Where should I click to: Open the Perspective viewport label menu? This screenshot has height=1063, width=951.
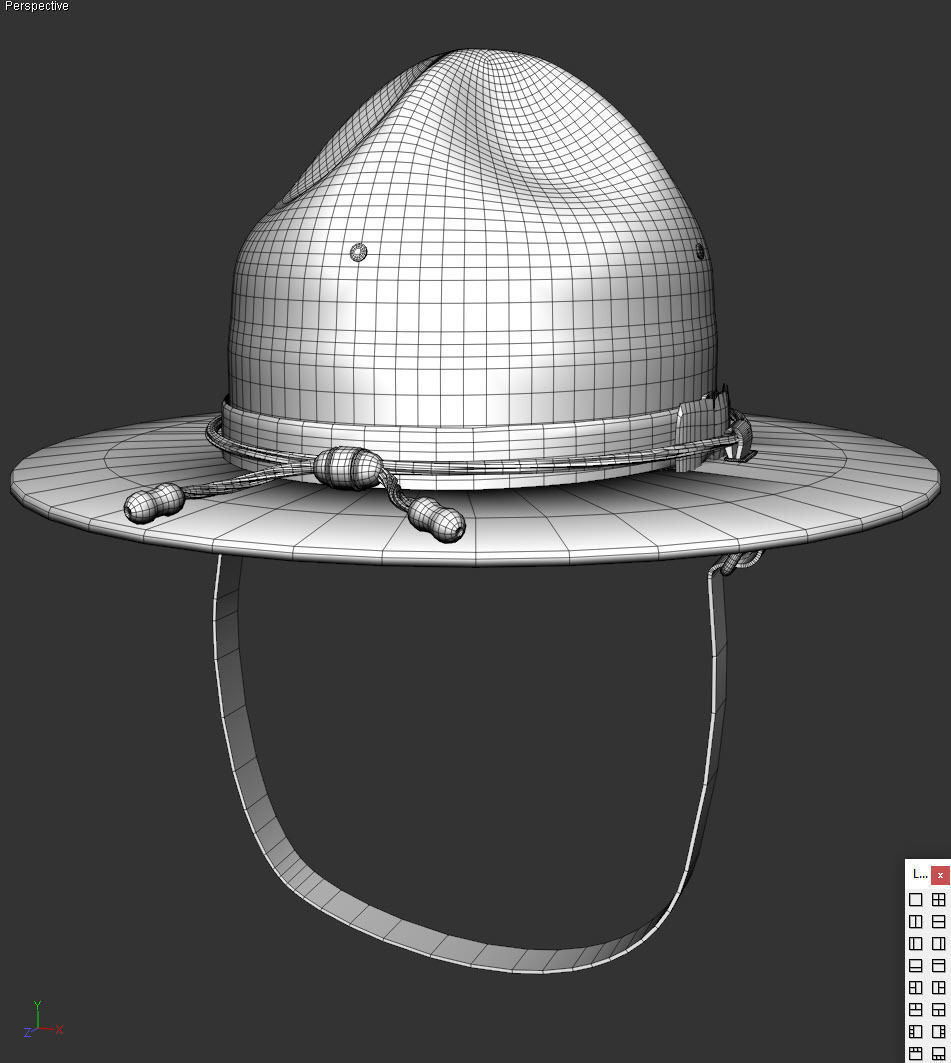point(36,6)
